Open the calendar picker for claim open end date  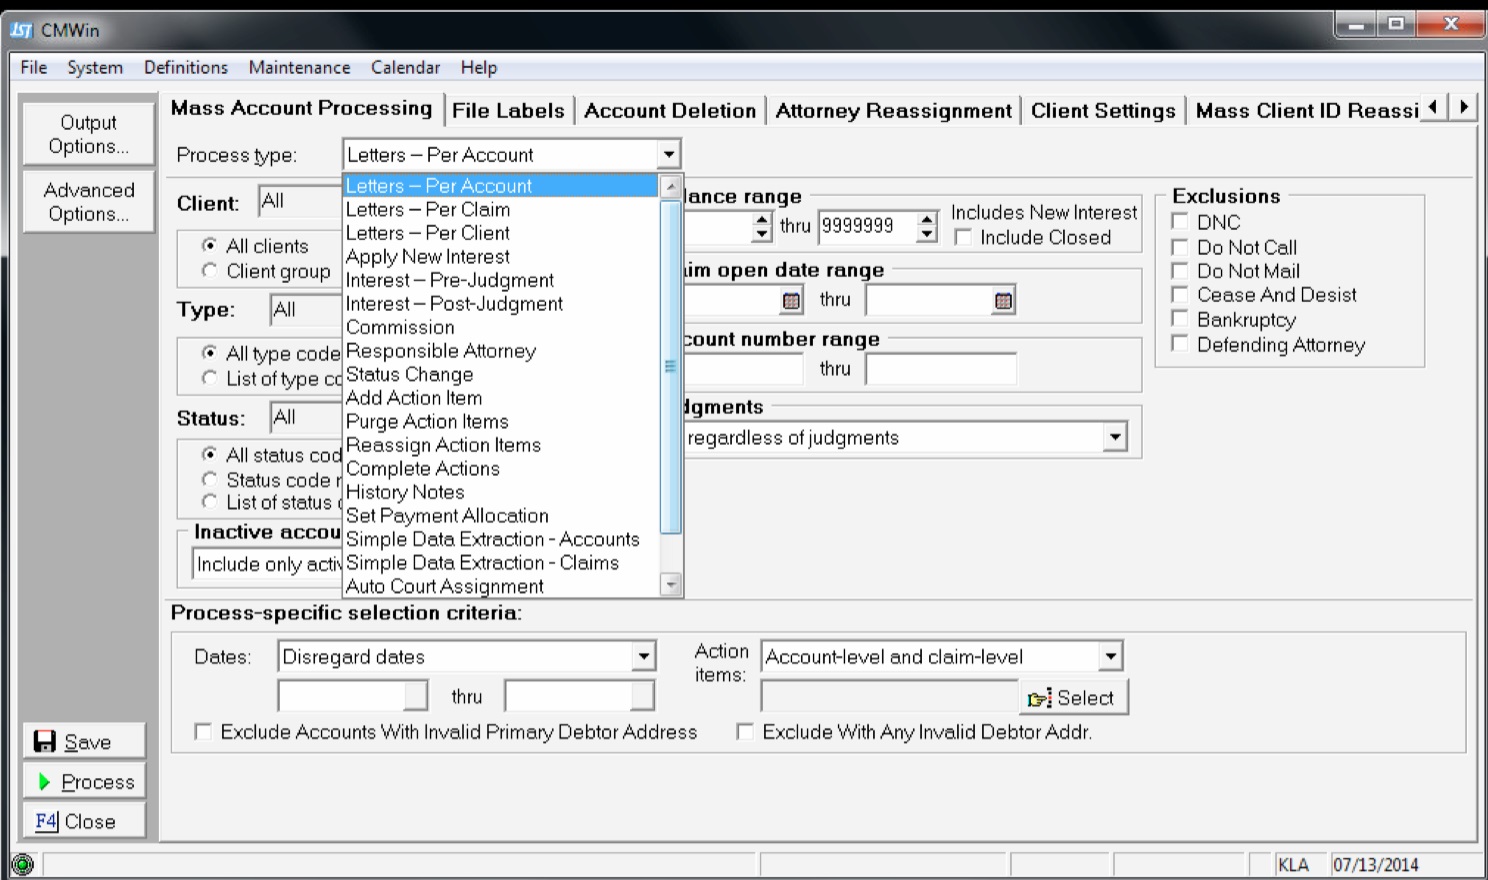[x=1003, y=300]
